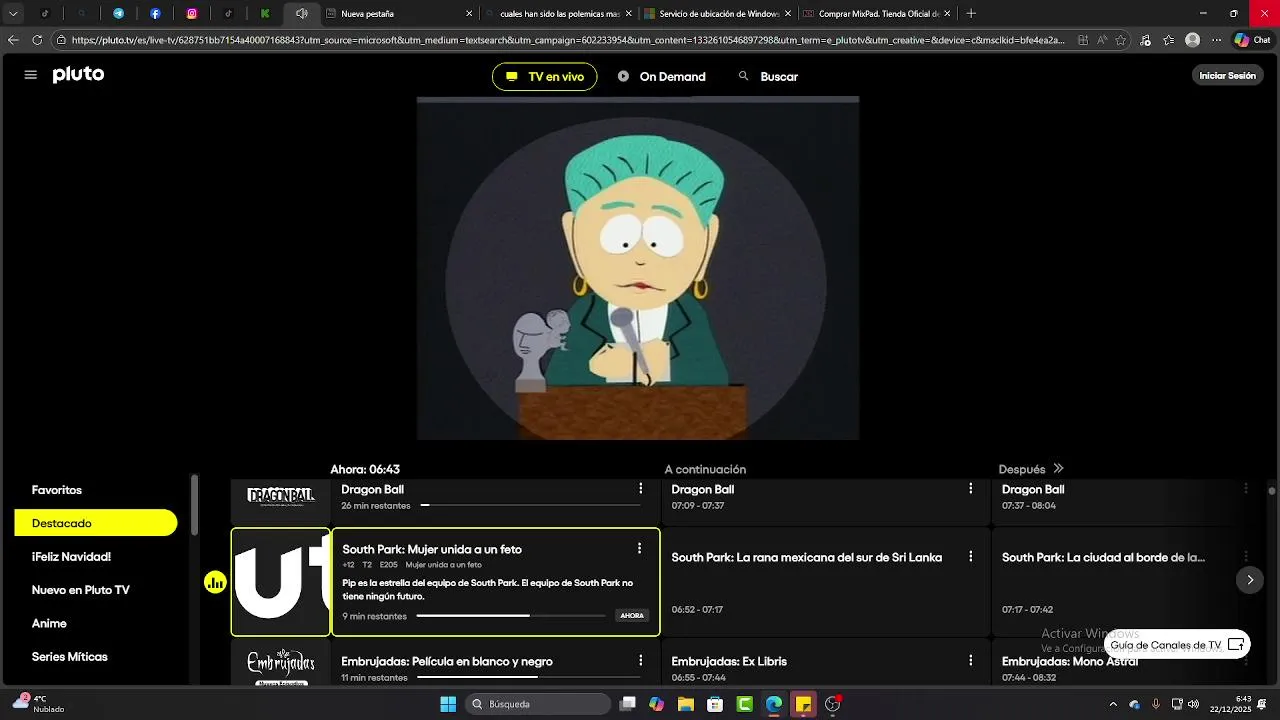The width and height of the screenshot is (1280, 720).
Task: Open Guía de Canales de TV
Action: (x=1177, y=645)
